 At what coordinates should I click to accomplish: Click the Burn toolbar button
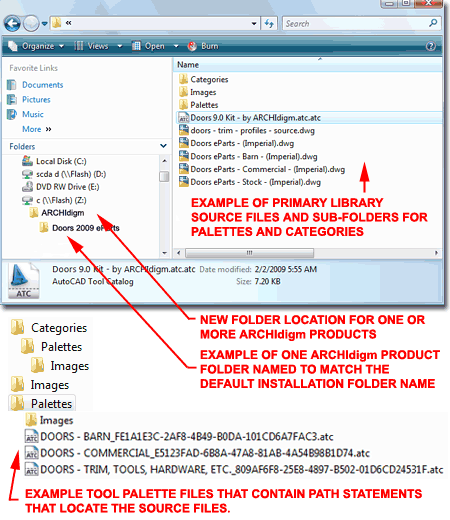click(203, 46)
